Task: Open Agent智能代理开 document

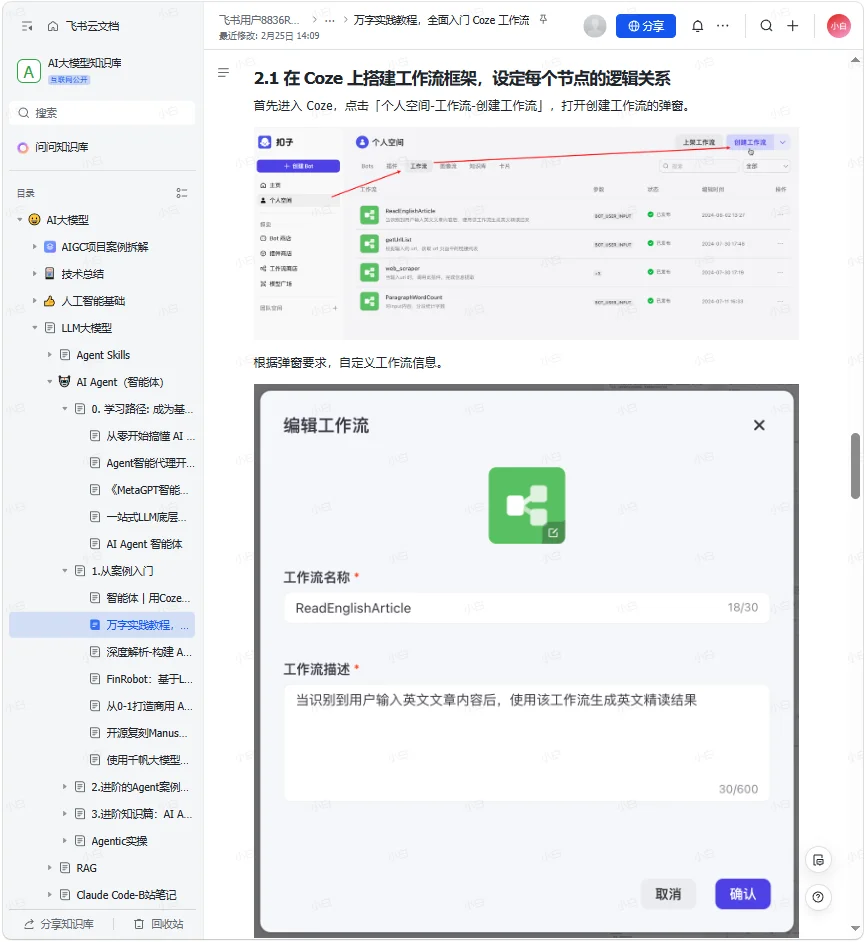Action: [142, 463]
